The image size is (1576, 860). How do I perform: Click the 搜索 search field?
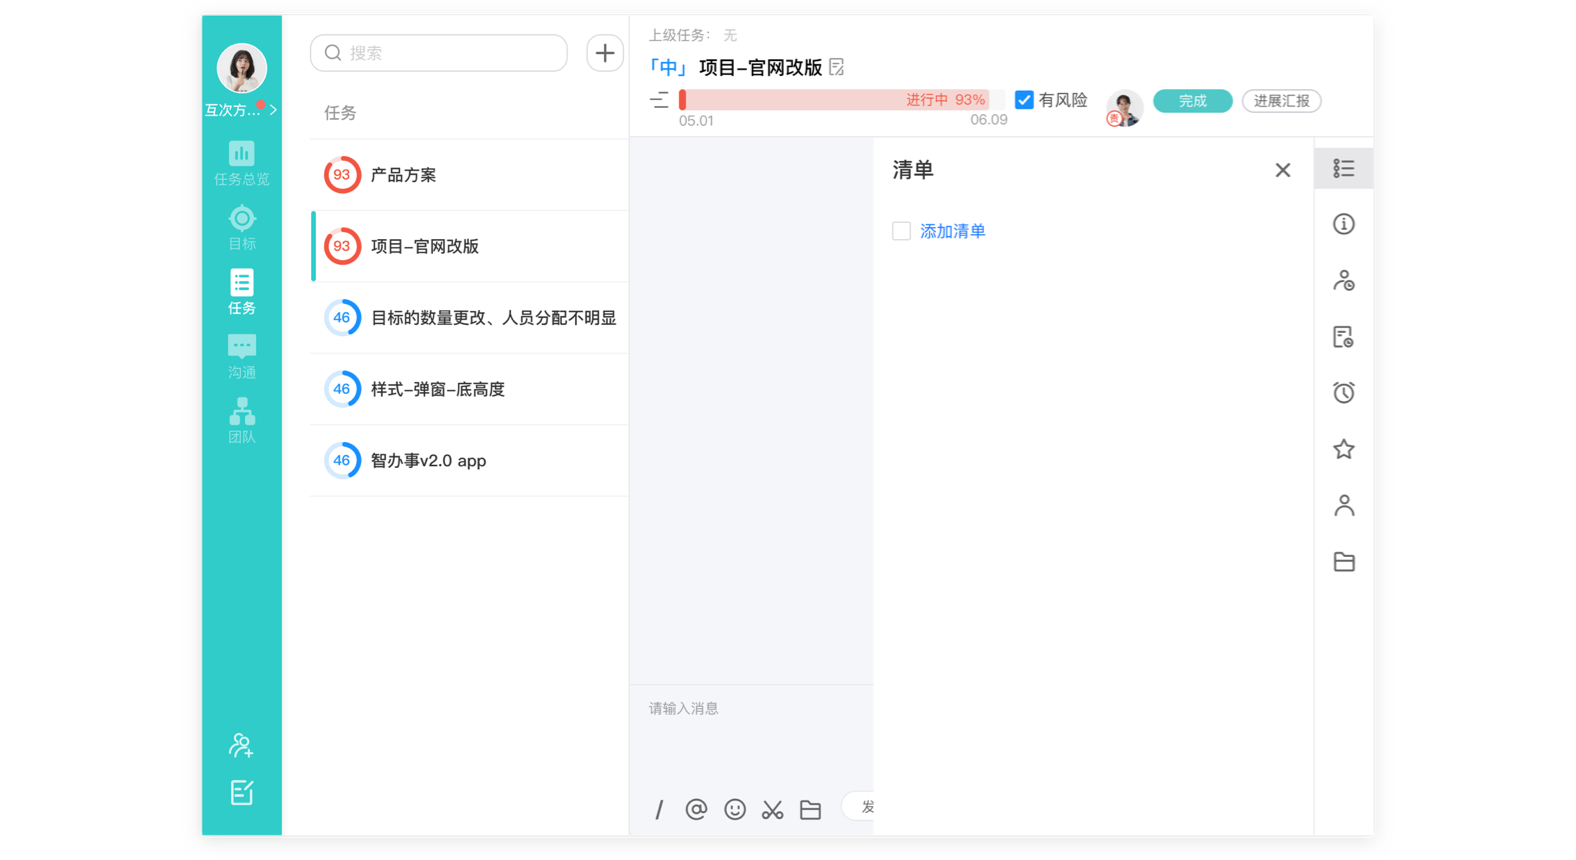(439, 53)
